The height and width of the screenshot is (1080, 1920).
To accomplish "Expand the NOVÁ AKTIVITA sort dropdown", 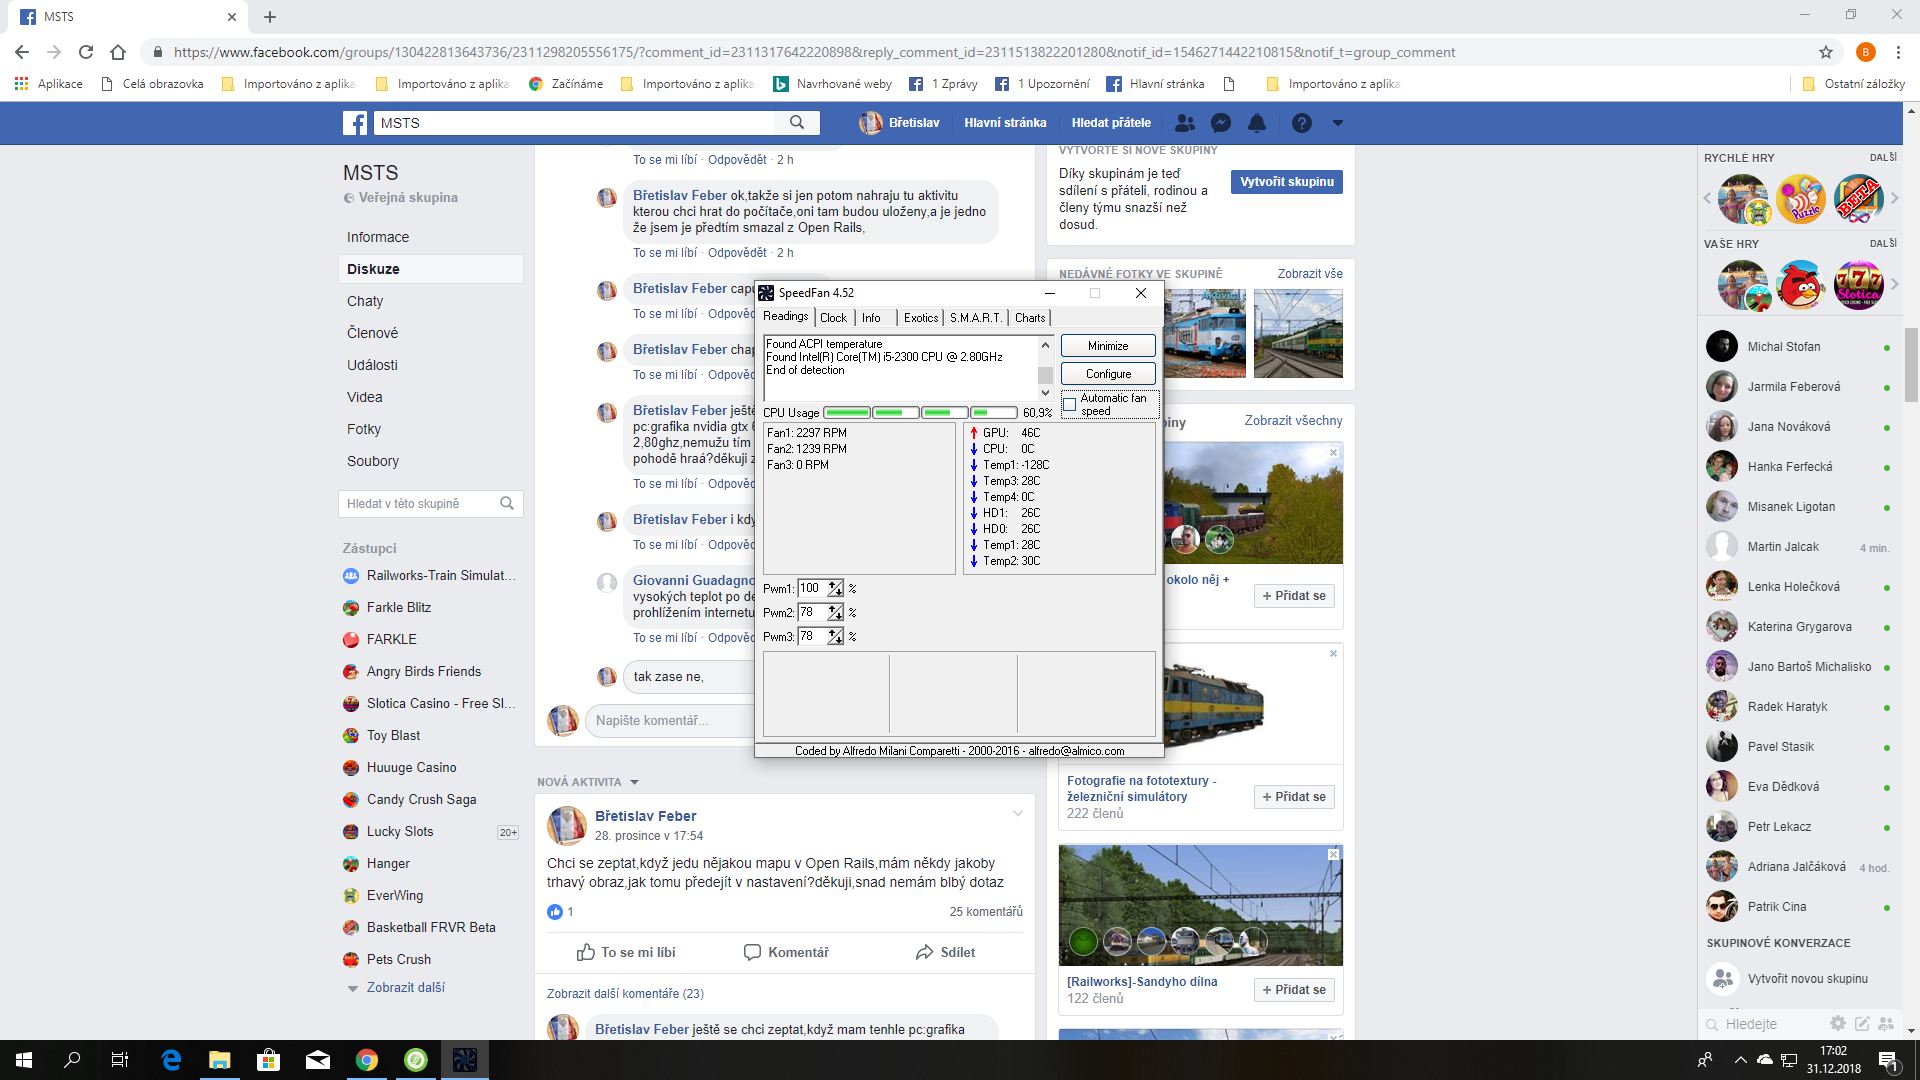I will [x=634, y=782].
